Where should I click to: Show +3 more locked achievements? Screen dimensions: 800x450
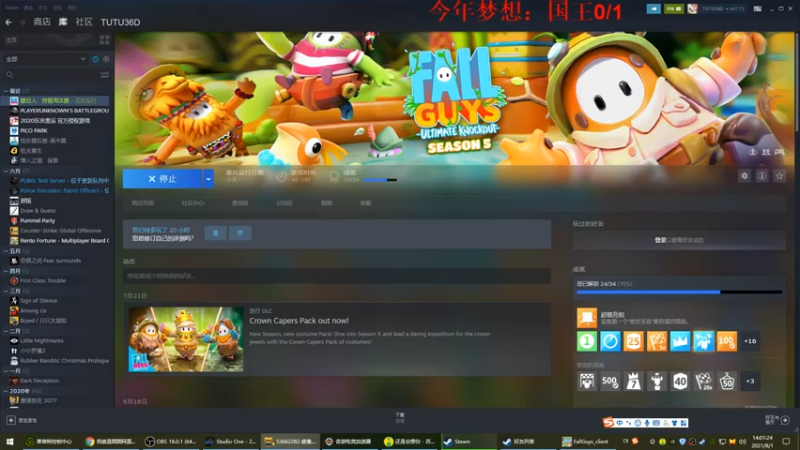point(750,382)
